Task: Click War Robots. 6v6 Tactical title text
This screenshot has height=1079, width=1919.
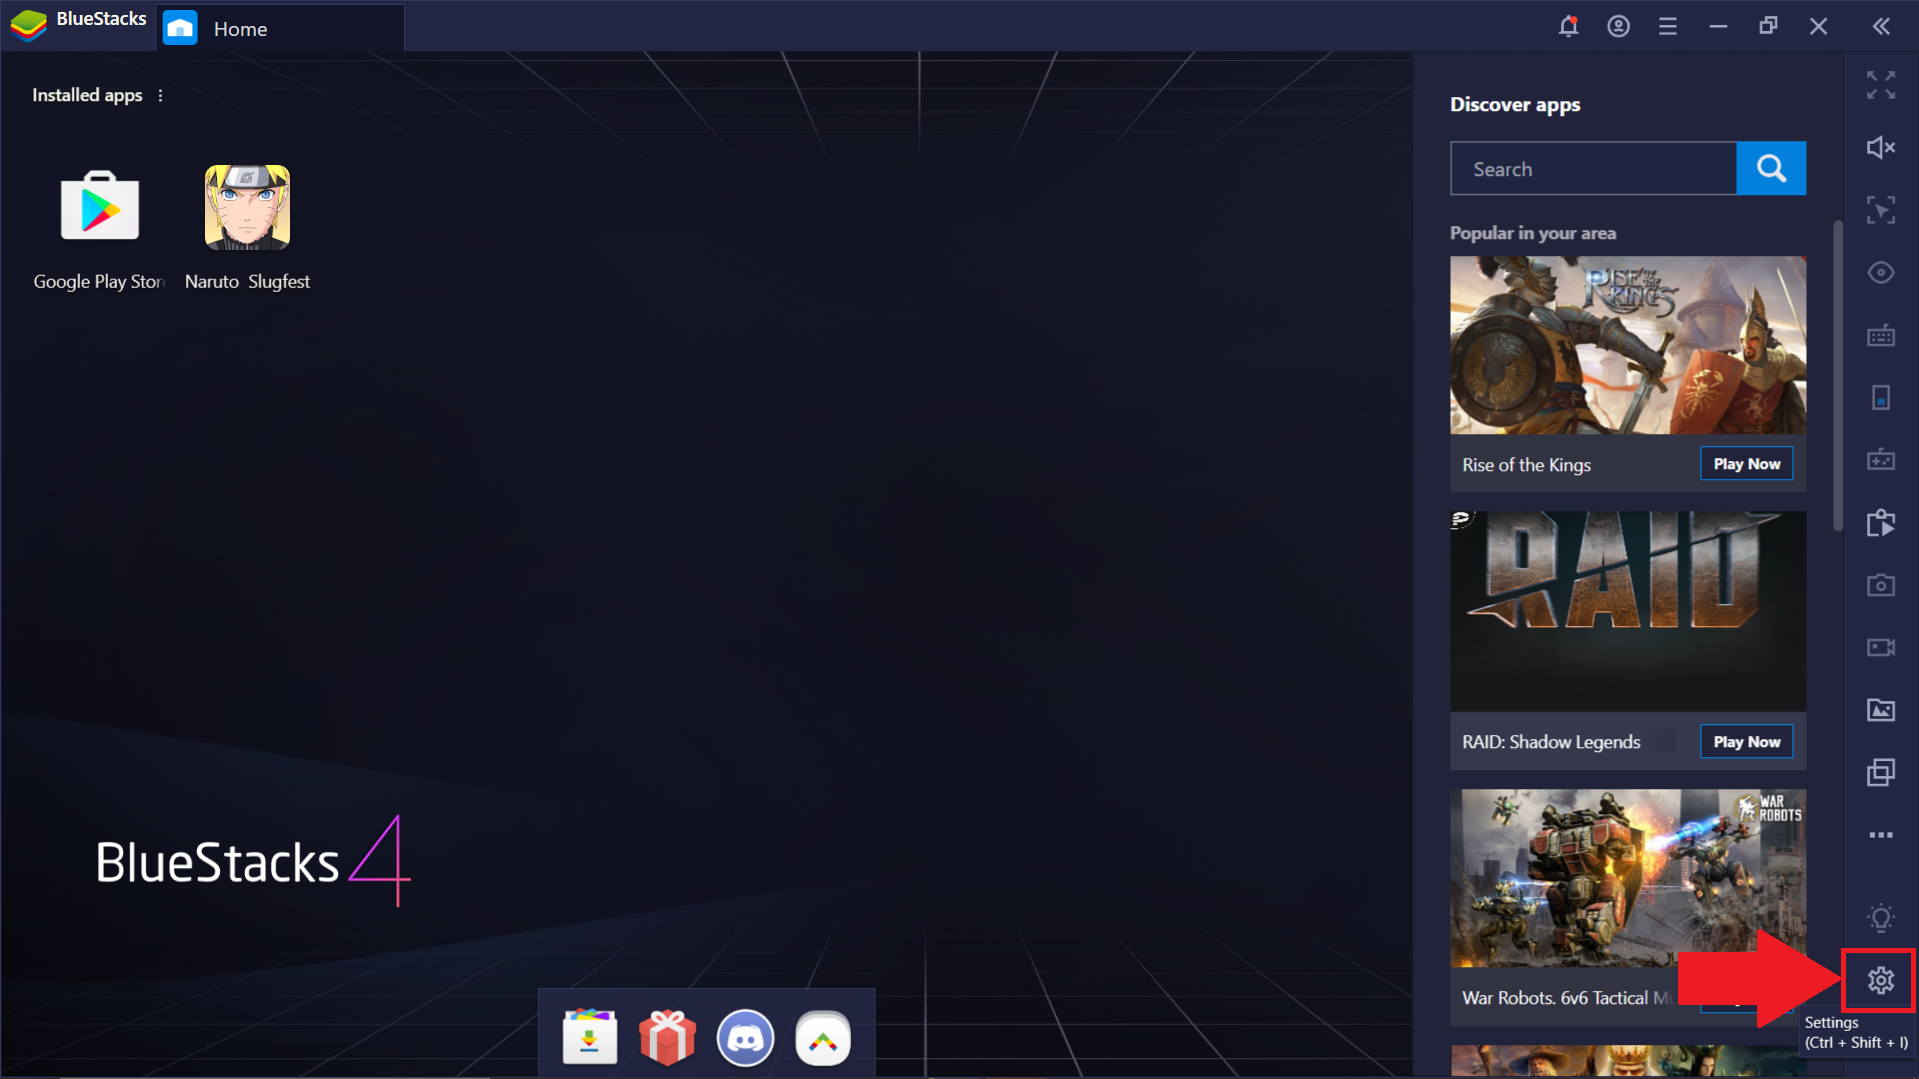Action: click(1566, 998)
